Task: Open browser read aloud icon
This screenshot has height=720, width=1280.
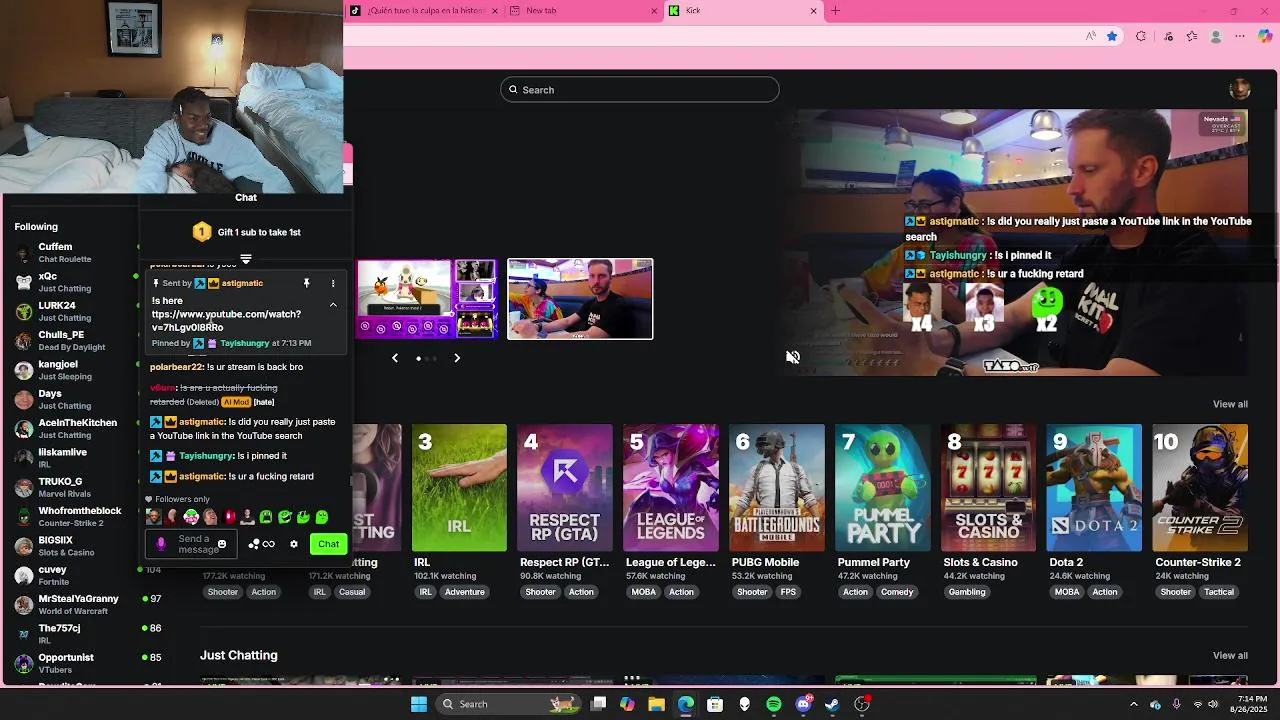Action: tap(1090, 37)
